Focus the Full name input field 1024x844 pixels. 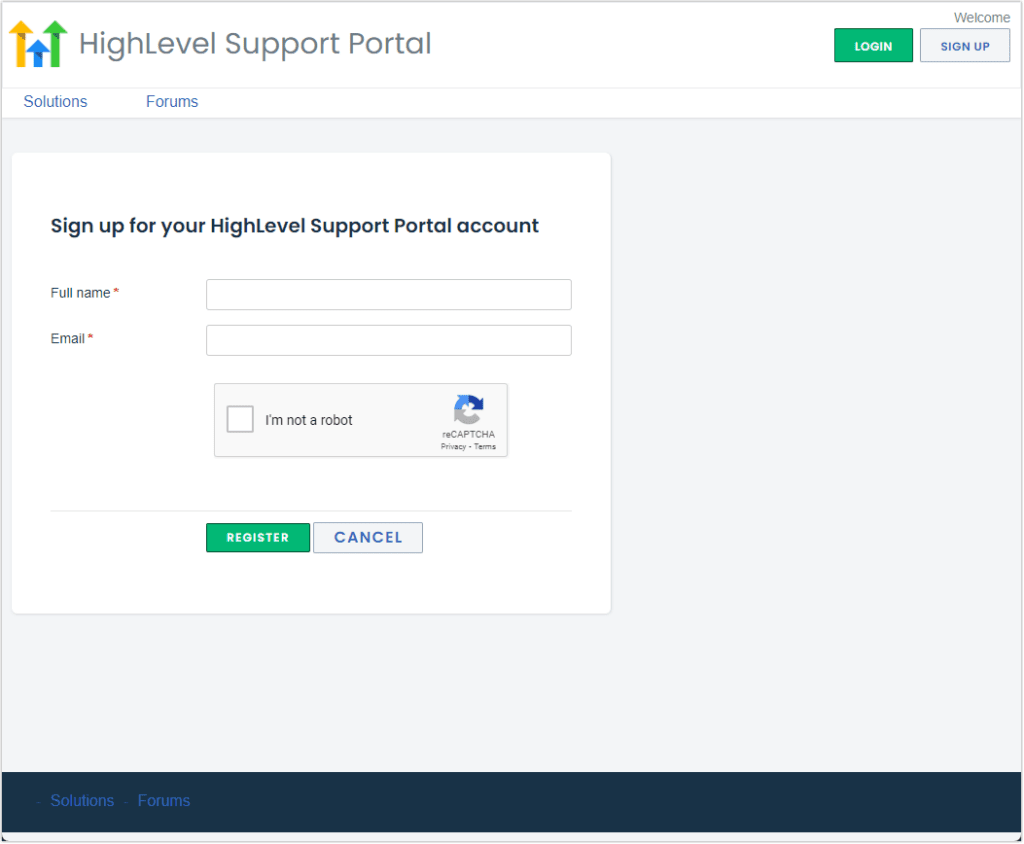389,295
